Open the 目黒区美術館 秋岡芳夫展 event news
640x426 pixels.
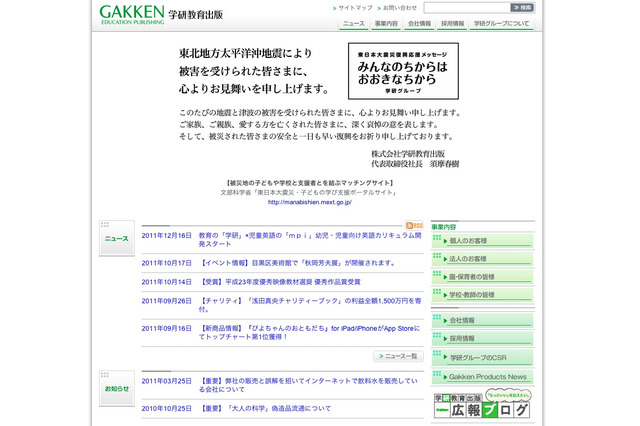(x=298, y=263)
